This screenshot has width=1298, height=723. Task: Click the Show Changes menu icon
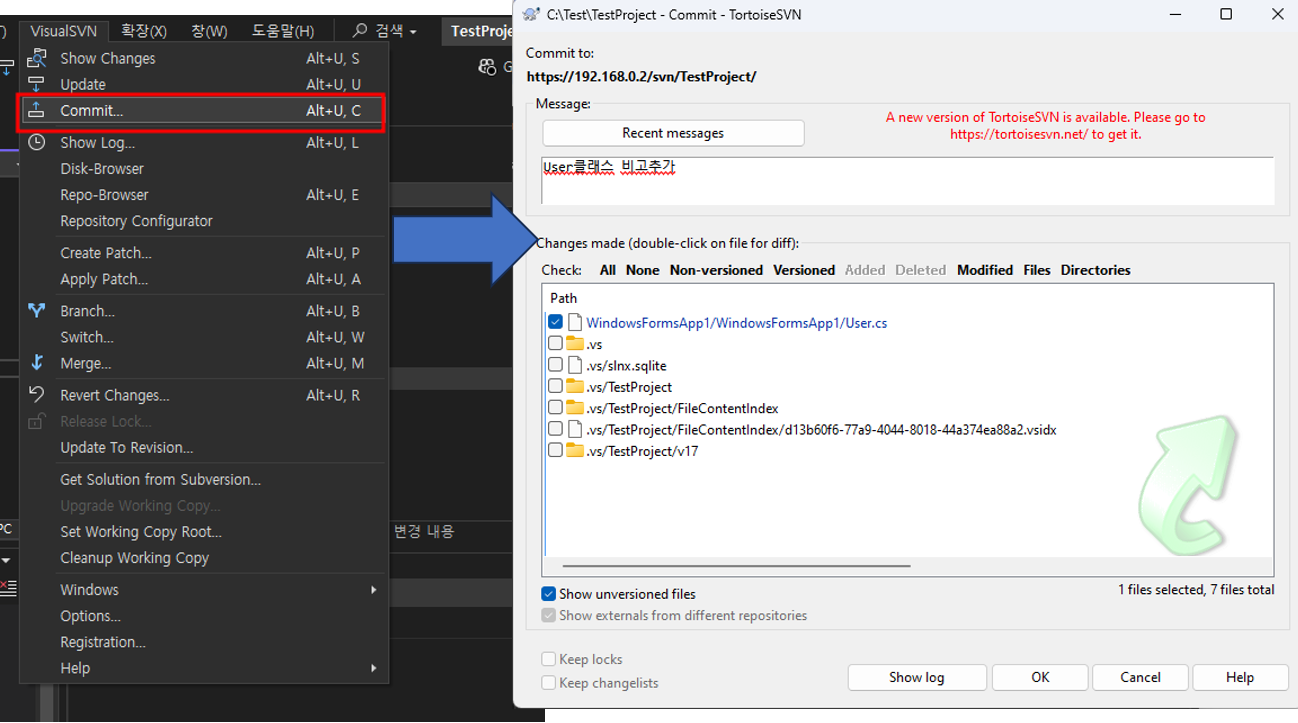click(37, 59)
